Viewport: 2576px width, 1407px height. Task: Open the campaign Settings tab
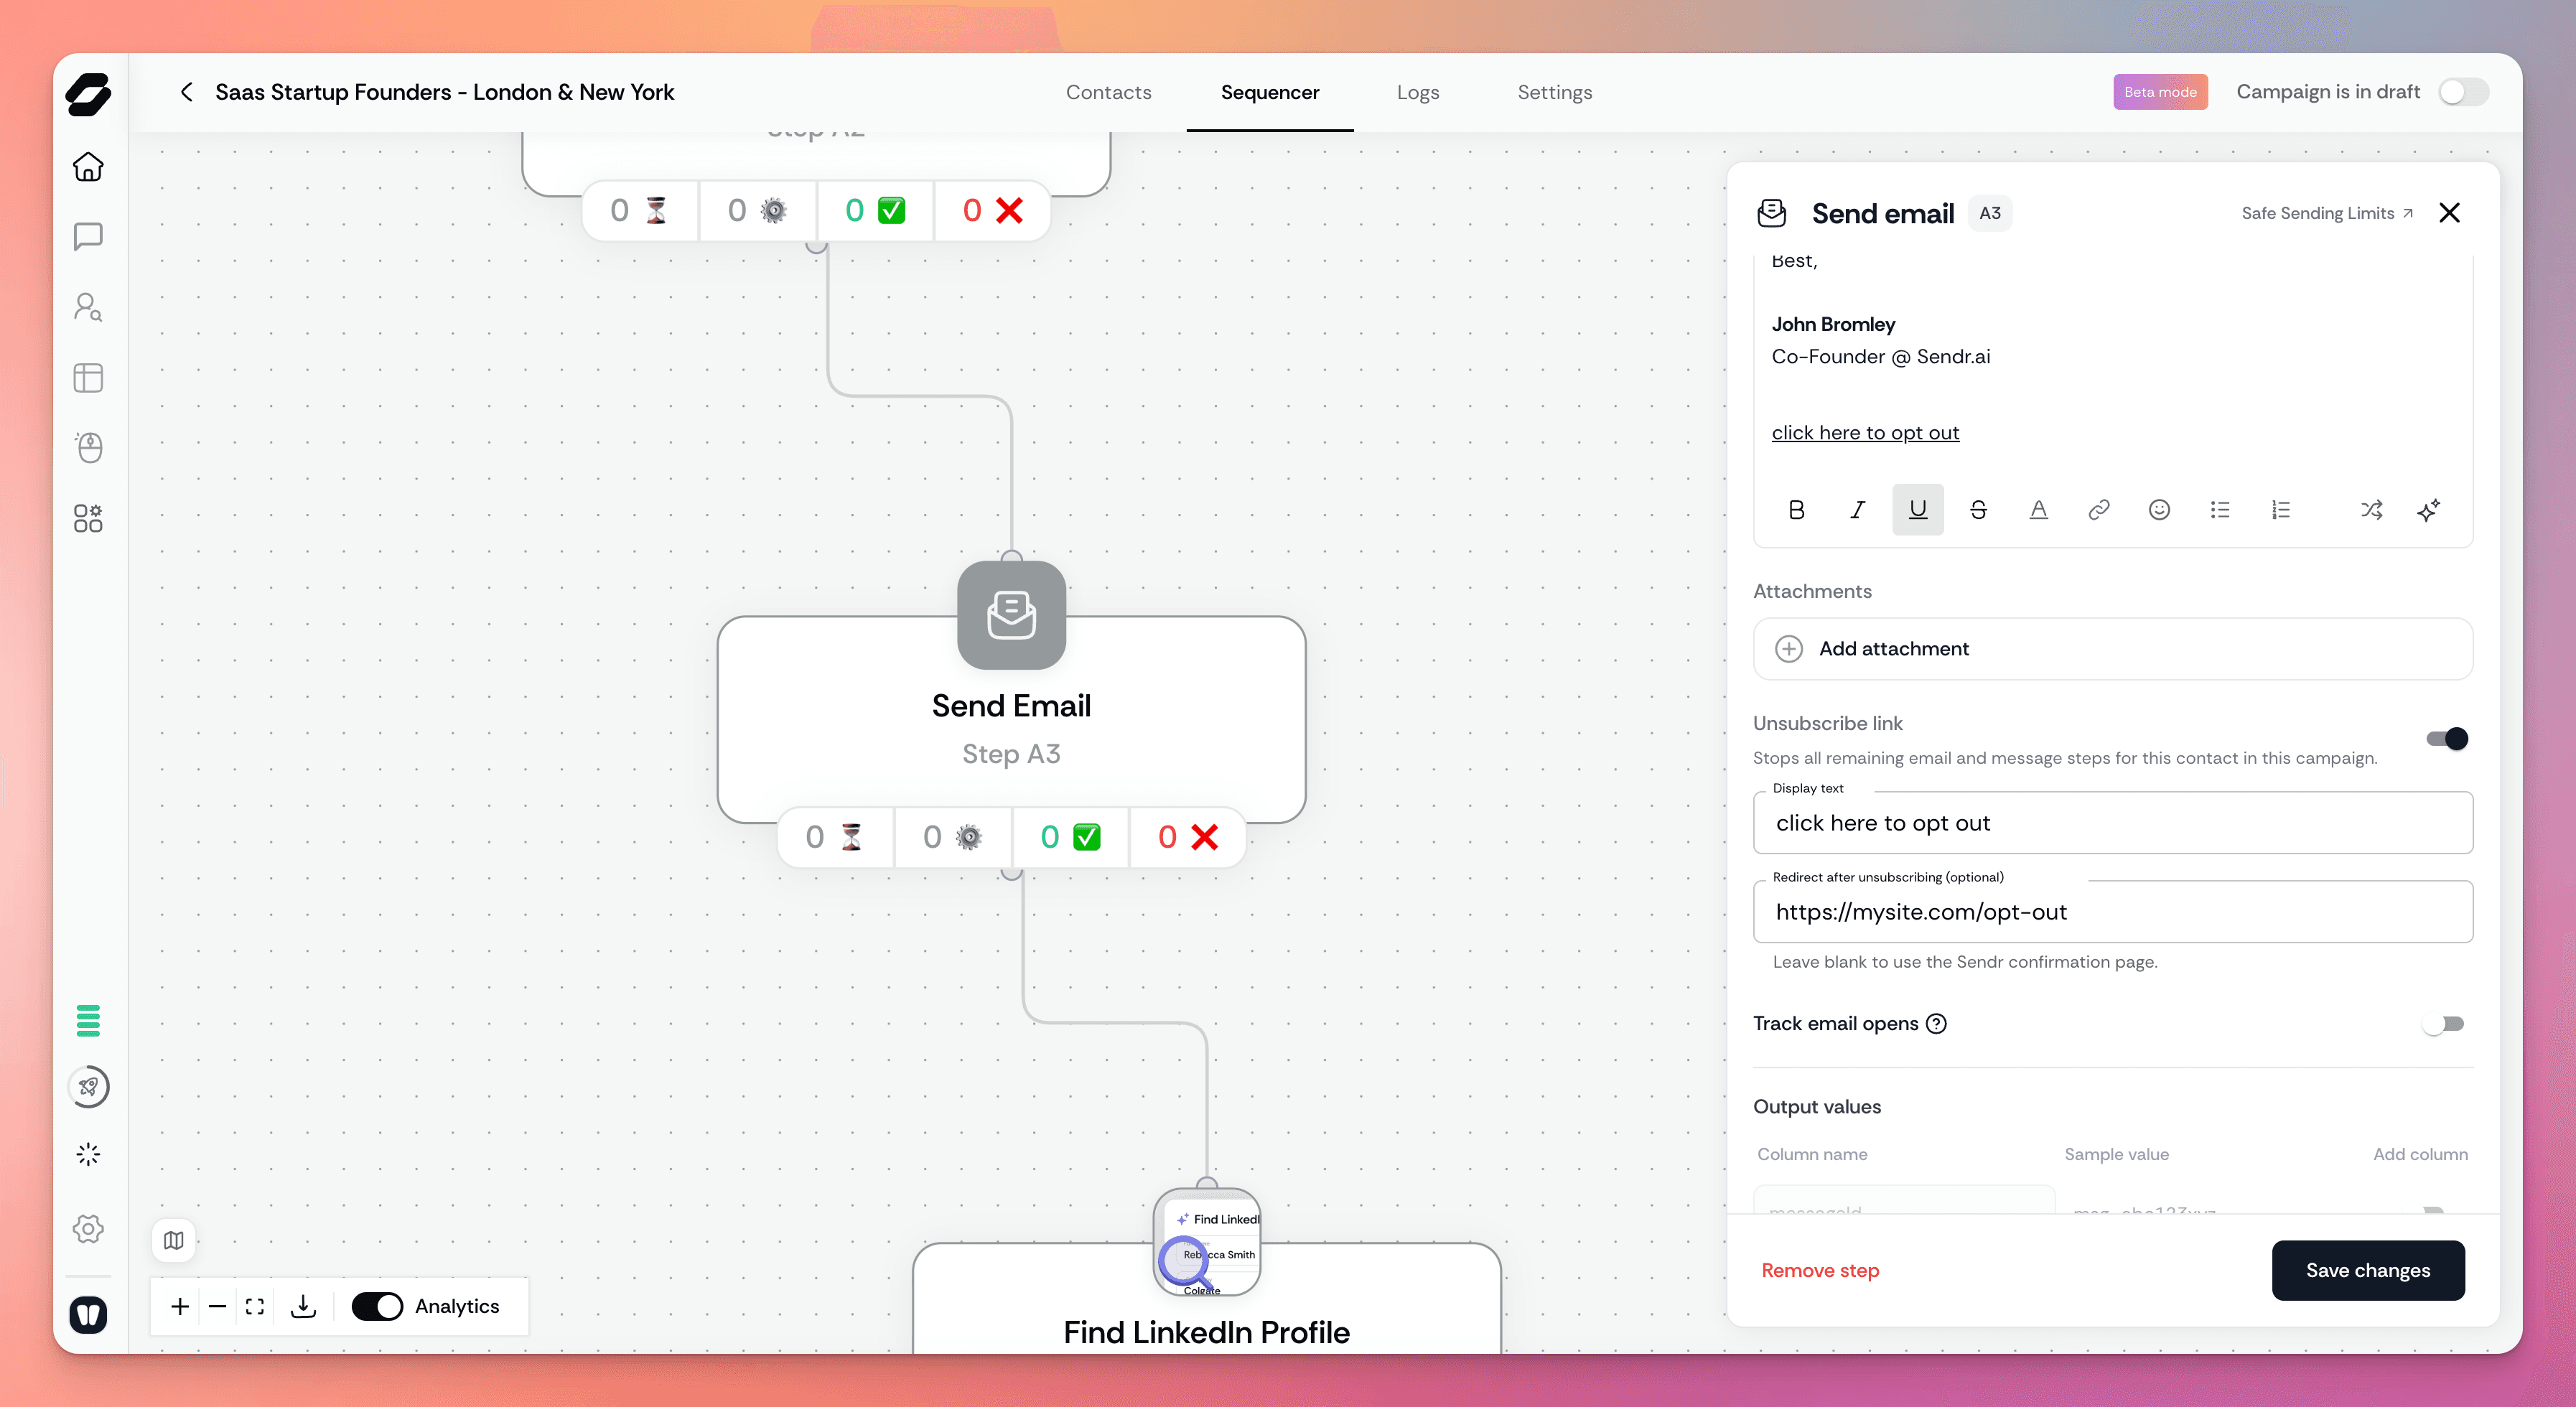(x=1554, y=92)
